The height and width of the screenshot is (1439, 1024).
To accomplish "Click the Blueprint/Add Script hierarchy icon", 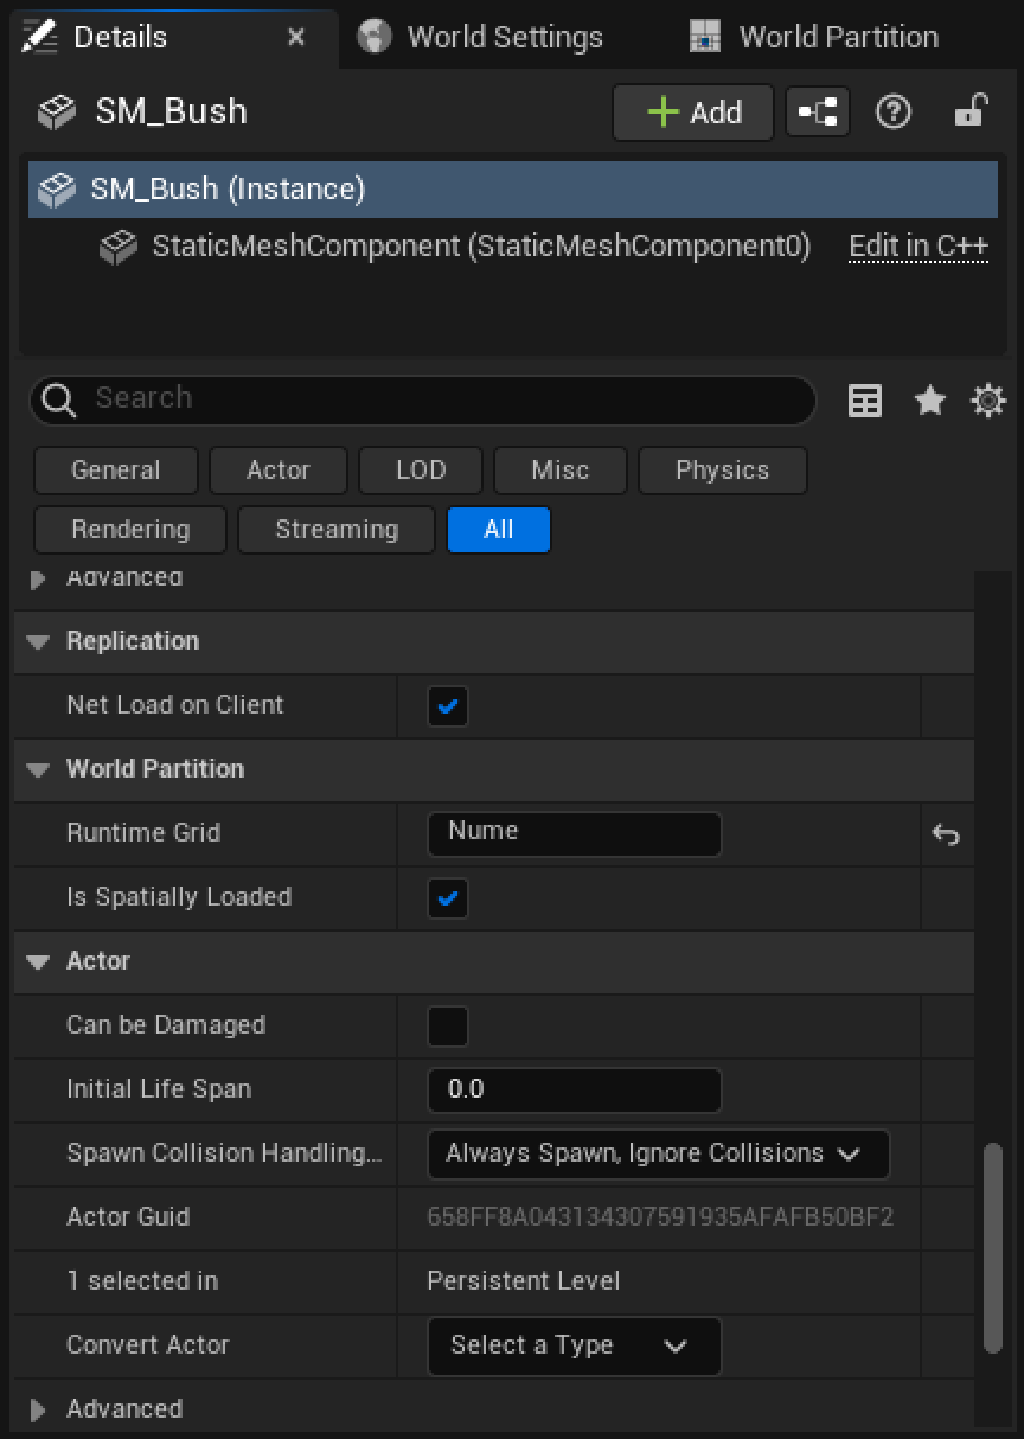I will click(x=817, y=112).
